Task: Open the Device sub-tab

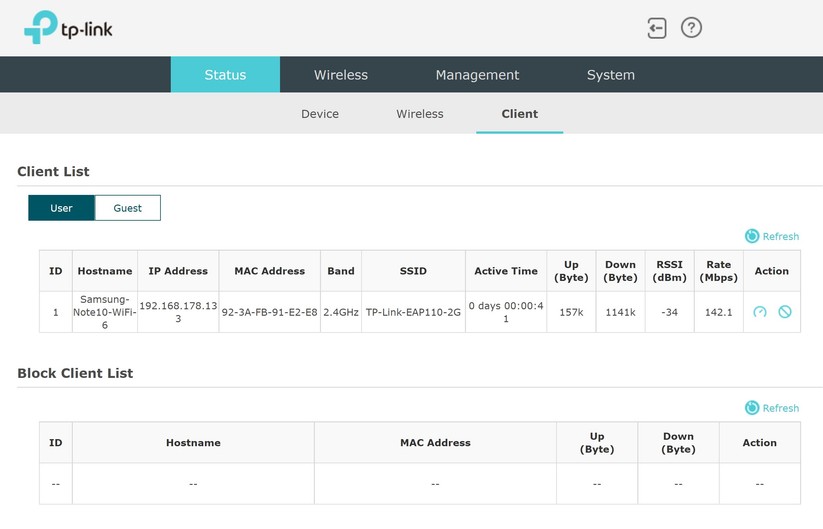Action: [x=320, y=114]
